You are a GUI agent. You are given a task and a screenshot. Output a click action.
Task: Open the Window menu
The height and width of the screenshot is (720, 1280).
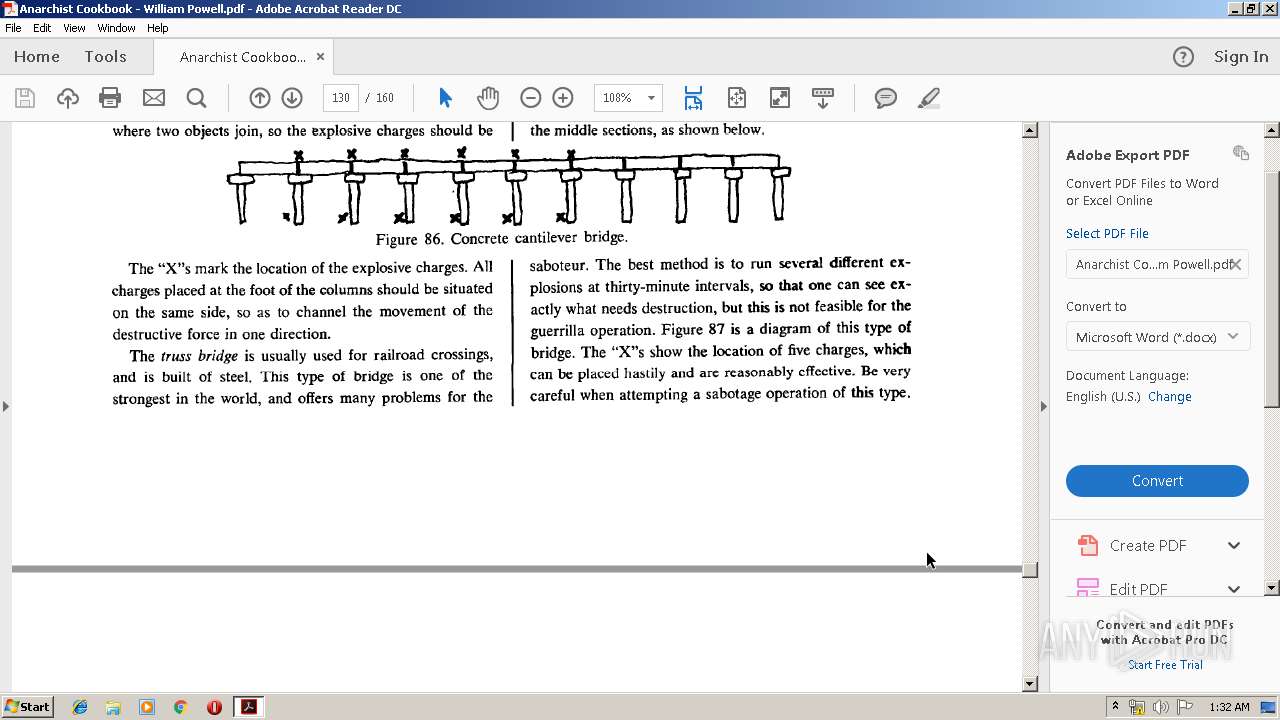pos(116,28)
